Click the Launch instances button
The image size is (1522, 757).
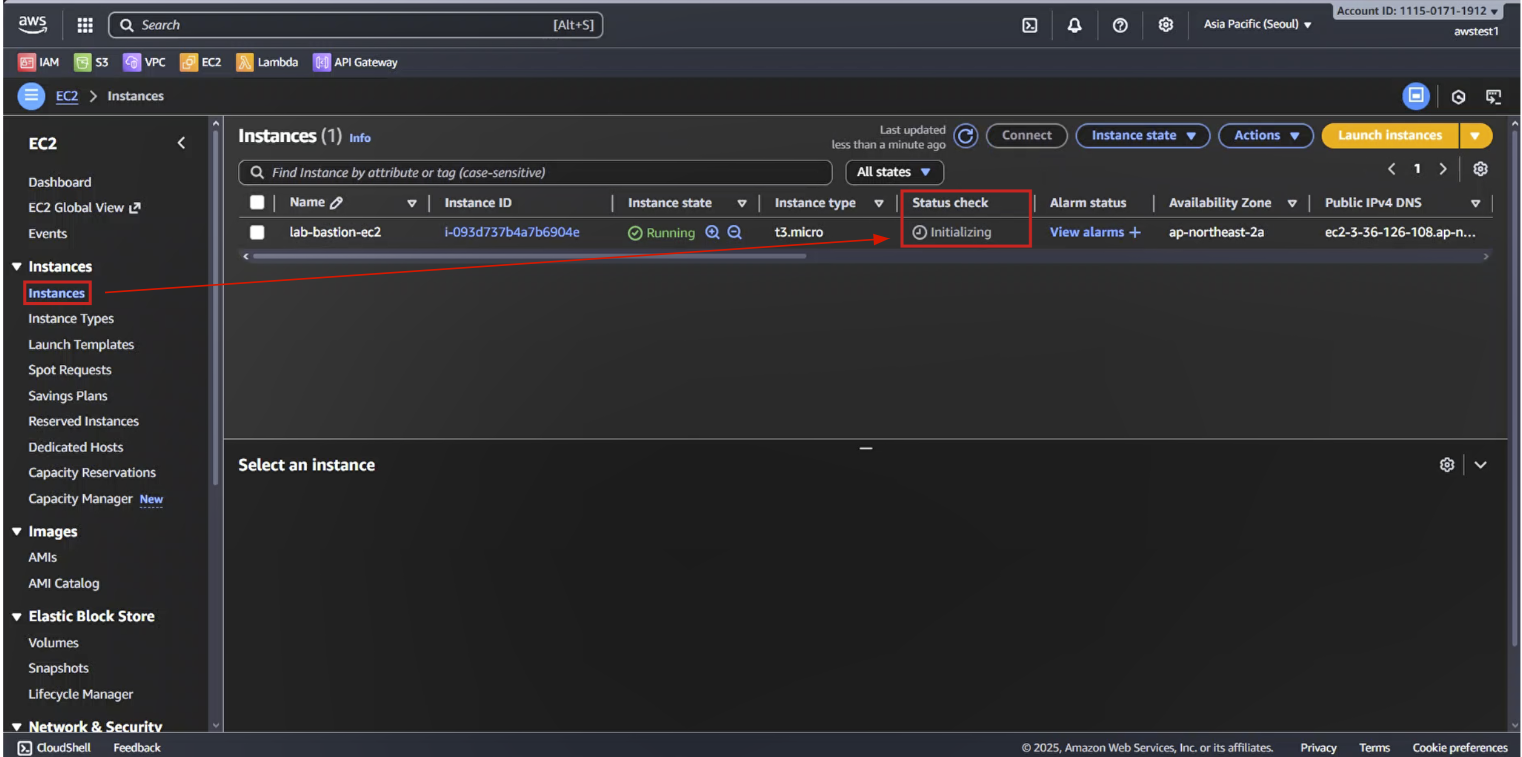point(1390,136)
